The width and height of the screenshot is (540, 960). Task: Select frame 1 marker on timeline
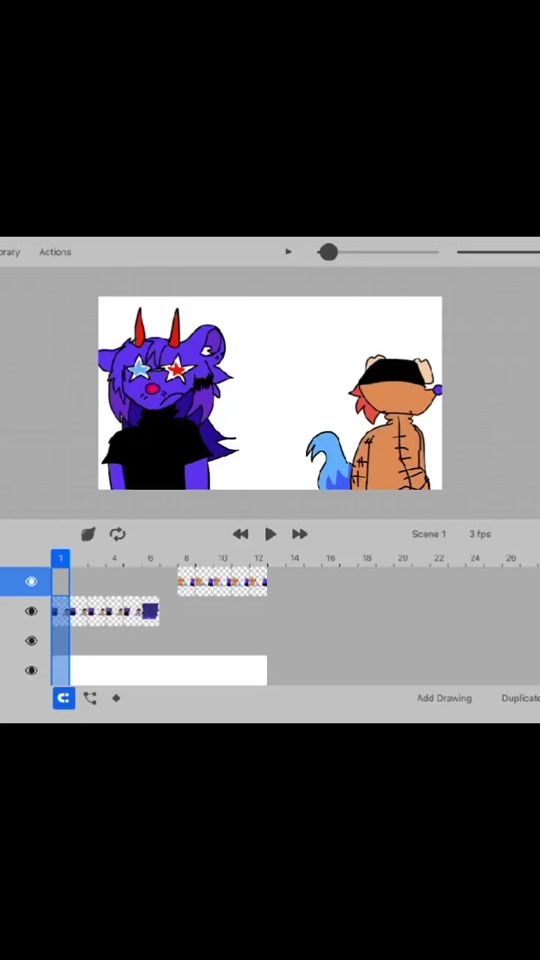60,558
